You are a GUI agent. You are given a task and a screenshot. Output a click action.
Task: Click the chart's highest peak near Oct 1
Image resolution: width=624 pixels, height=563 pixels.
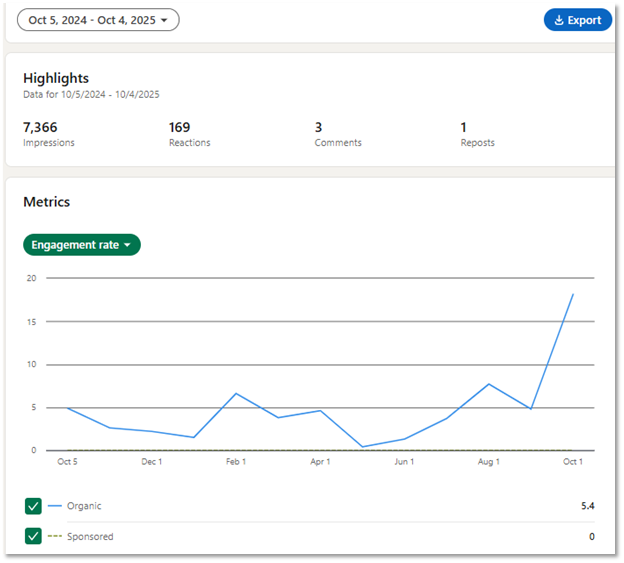pos(573,294)
